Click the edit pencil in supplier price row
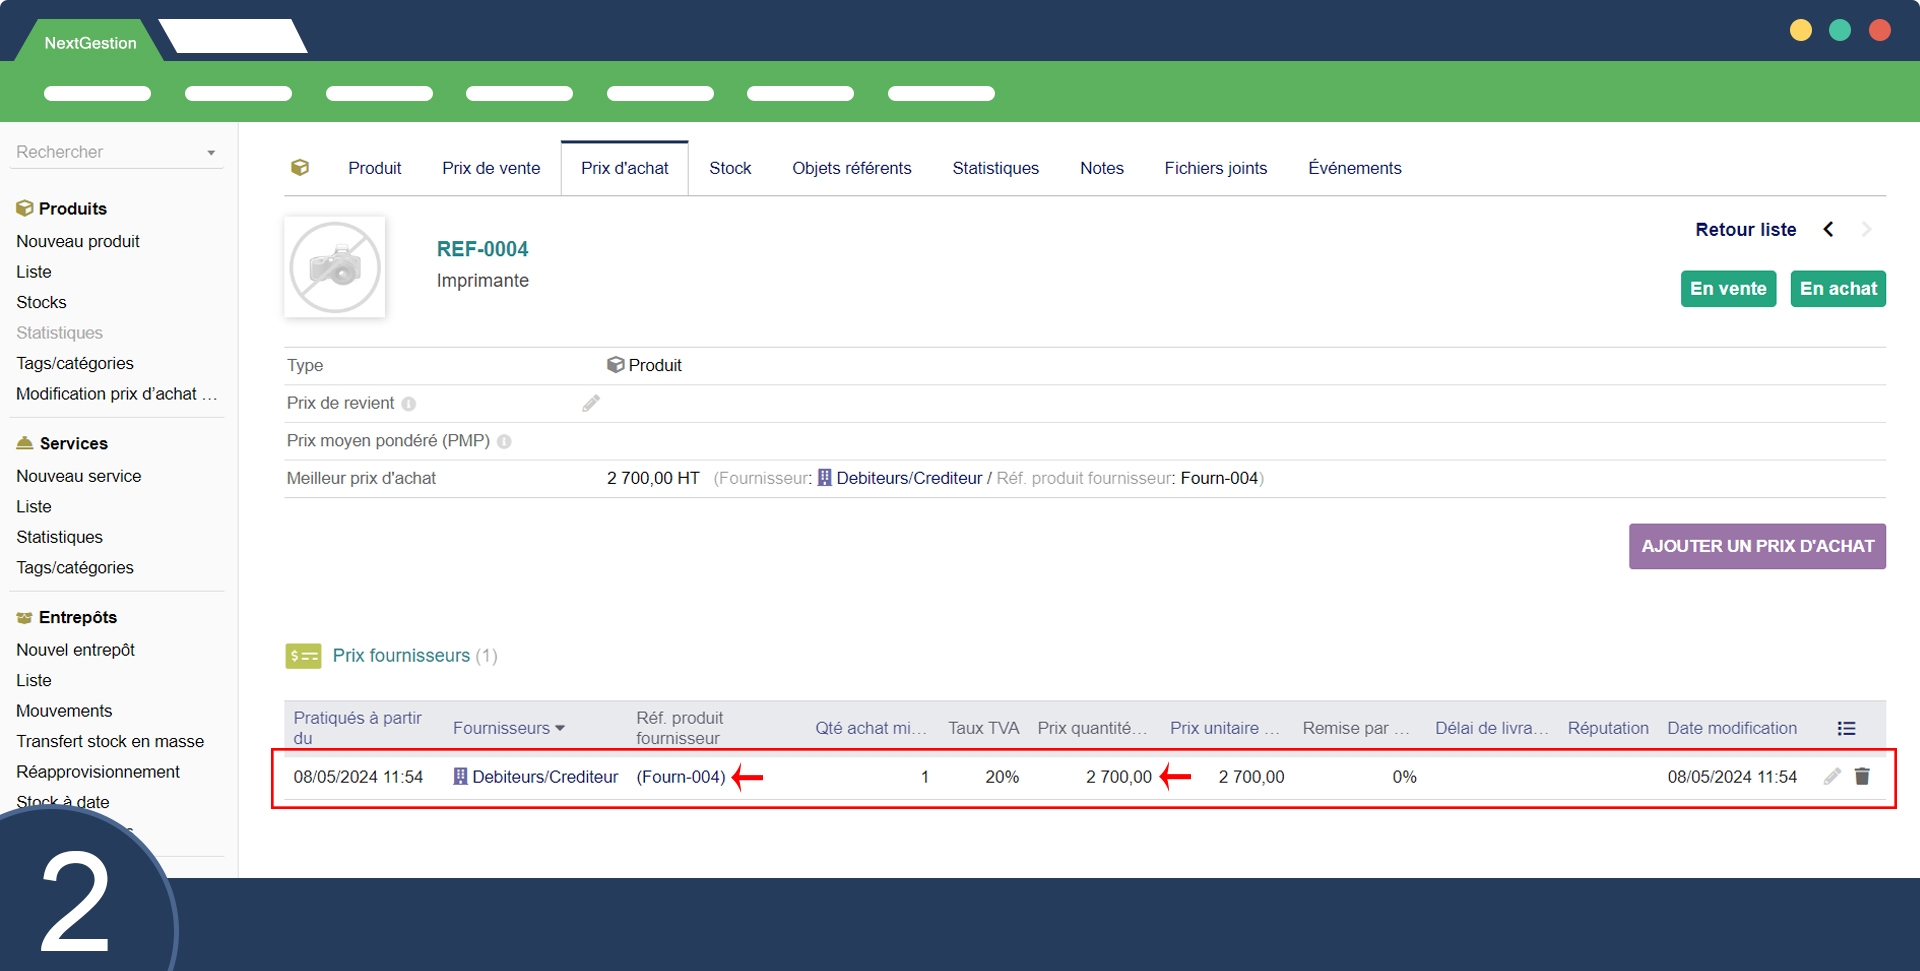This screenshot has height=971, width=1920. point(1832,776)
